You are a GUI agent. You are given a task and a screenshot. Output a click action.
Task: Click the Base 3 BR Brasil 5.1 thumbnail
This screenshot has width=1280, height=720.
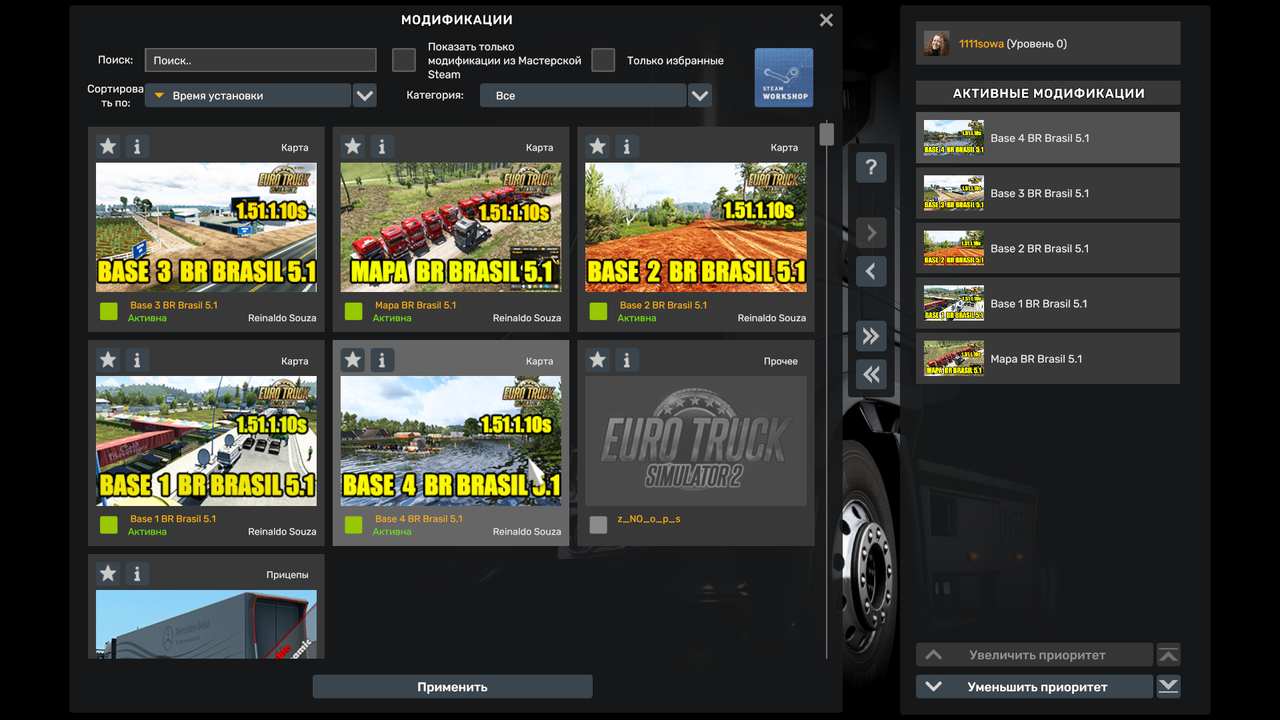point(206,227)
